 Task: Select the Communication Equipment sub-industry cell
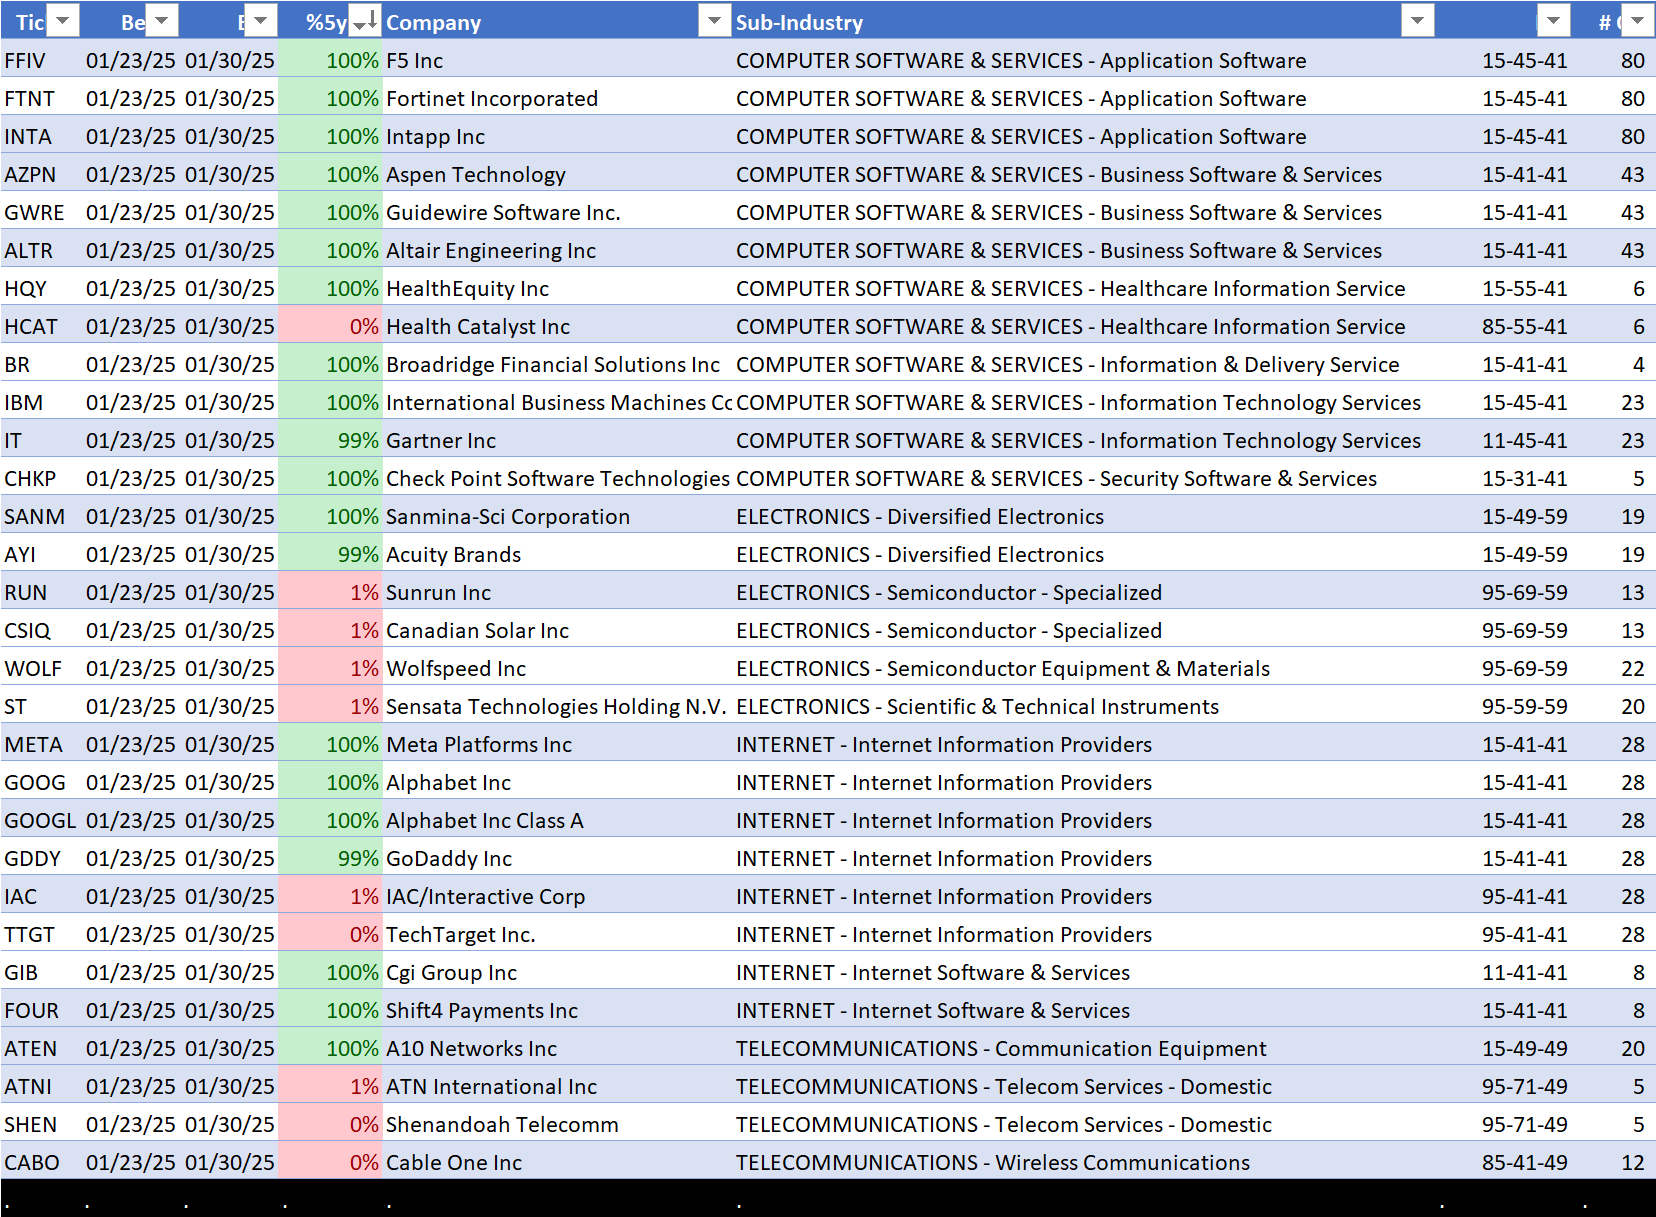click(x=1084, y=1048)
